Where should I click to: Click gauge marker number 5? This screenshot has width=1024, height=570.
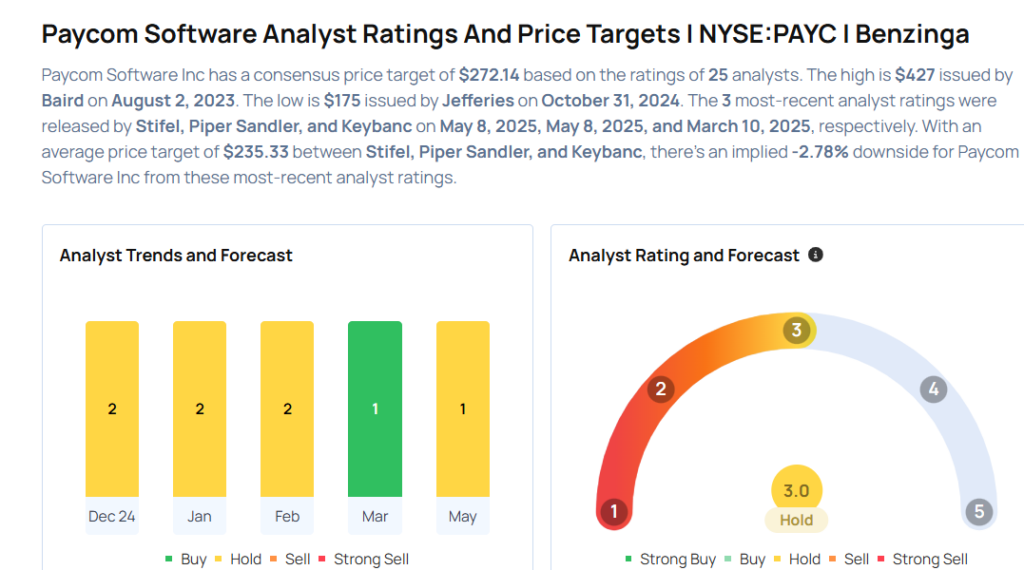[979, 511]
